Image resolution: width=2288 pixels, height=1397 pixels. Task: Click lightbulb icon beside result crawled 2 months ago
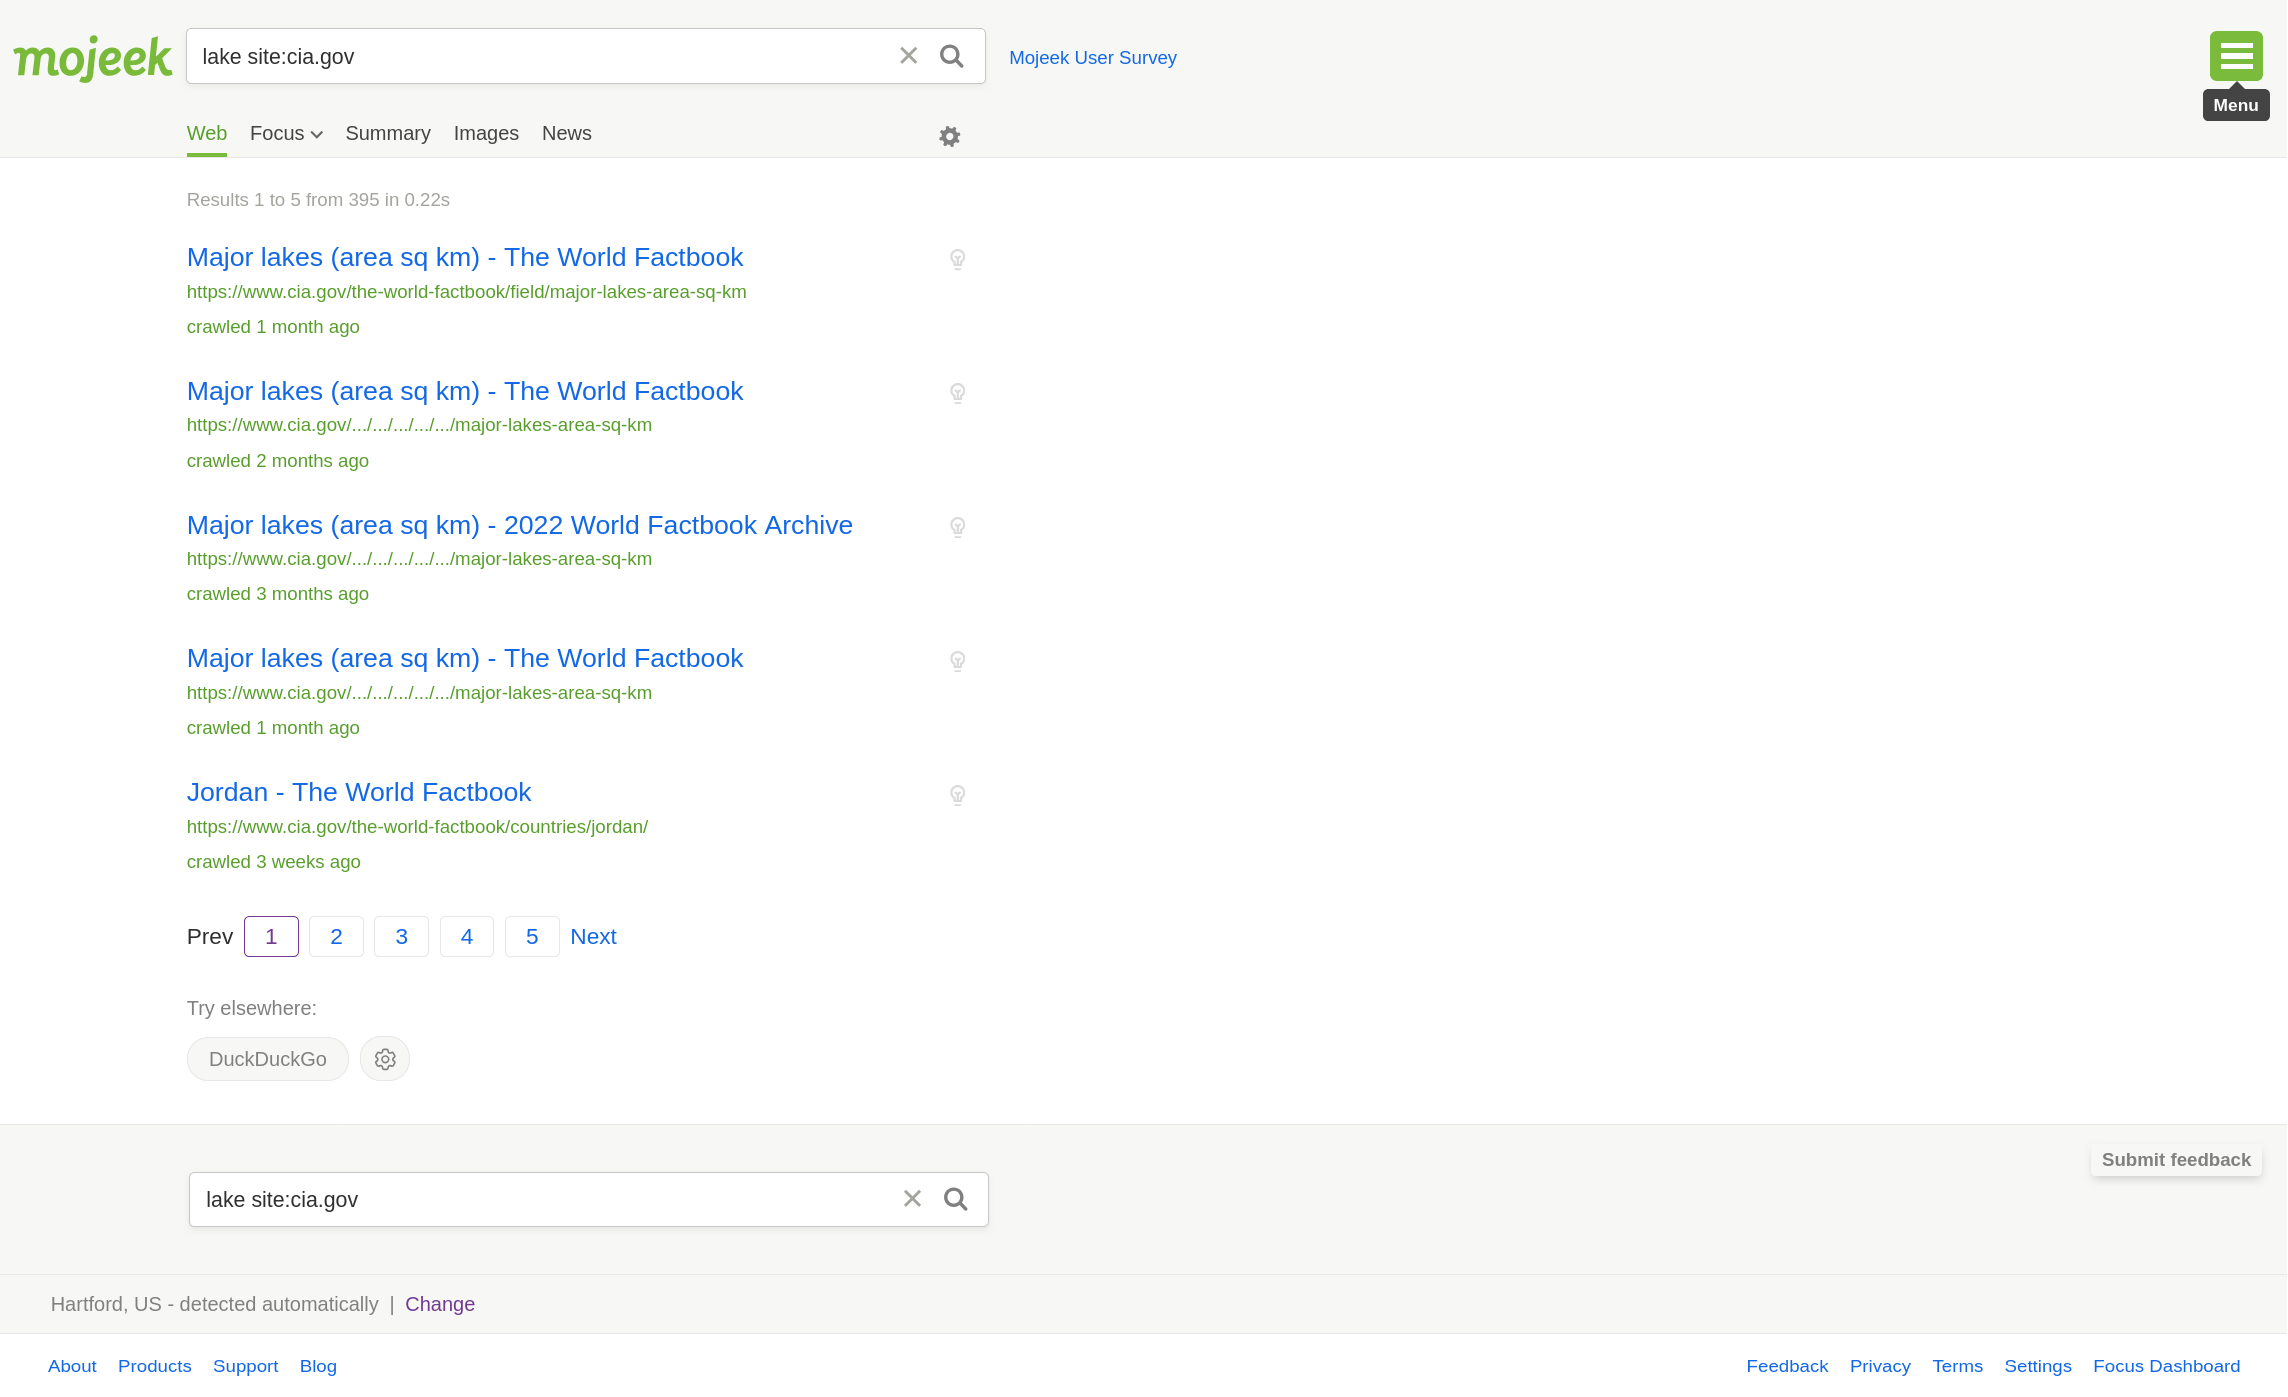coord(957,393)
